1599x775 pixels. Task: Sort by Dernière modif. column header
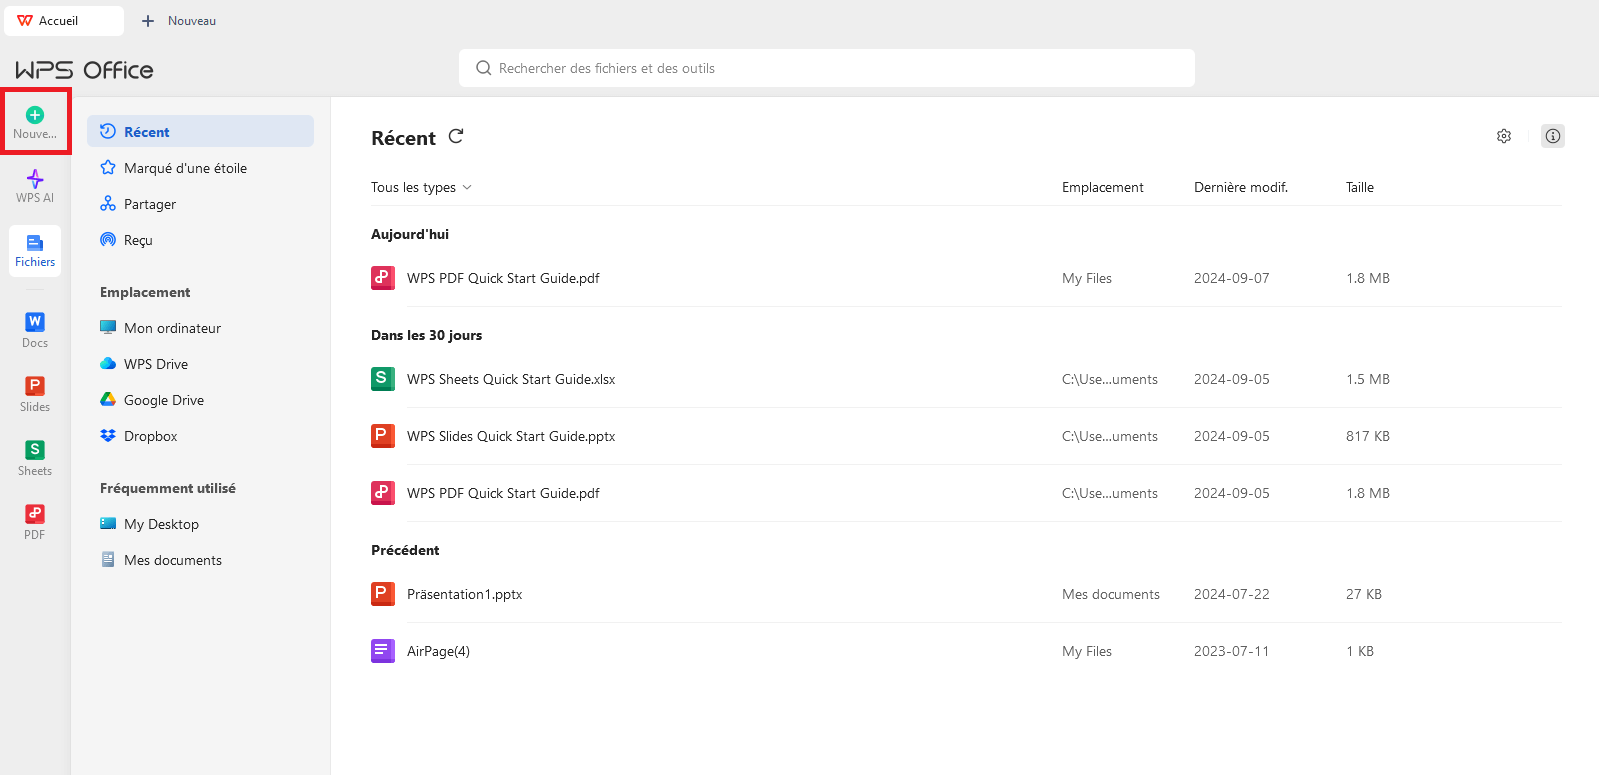pyautogui.click(x=1240, y=188)
